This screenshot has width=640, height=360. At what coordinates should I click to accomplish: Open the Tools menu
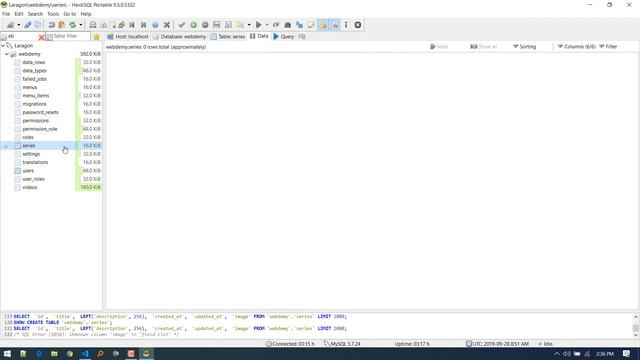pyautogui.click(x=53, y=14)
